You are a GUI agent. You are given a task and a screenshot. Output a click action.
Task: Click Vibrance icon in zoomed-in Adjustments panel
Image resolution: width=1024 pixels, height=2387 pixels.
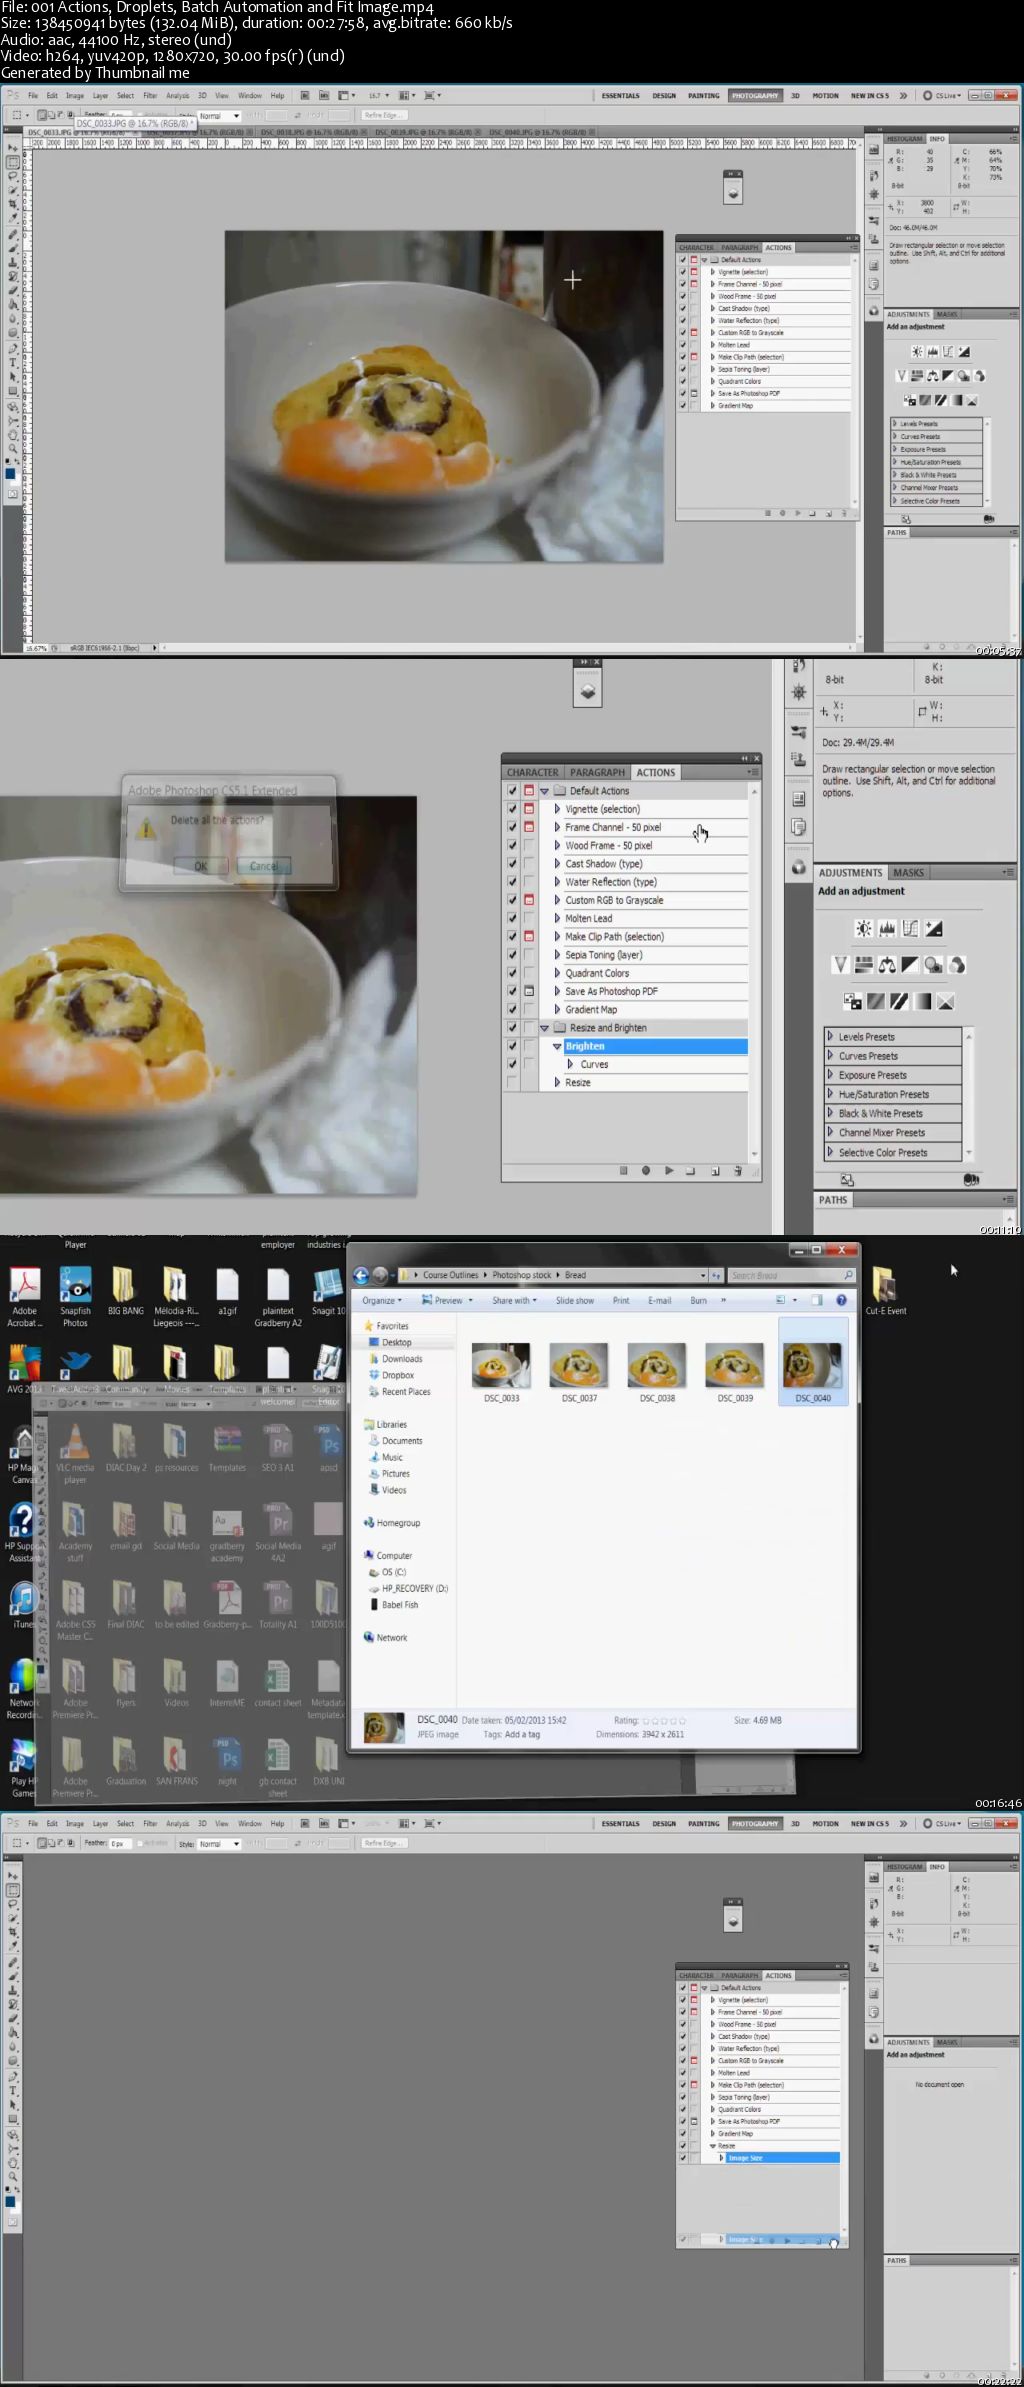click(840, 965)
